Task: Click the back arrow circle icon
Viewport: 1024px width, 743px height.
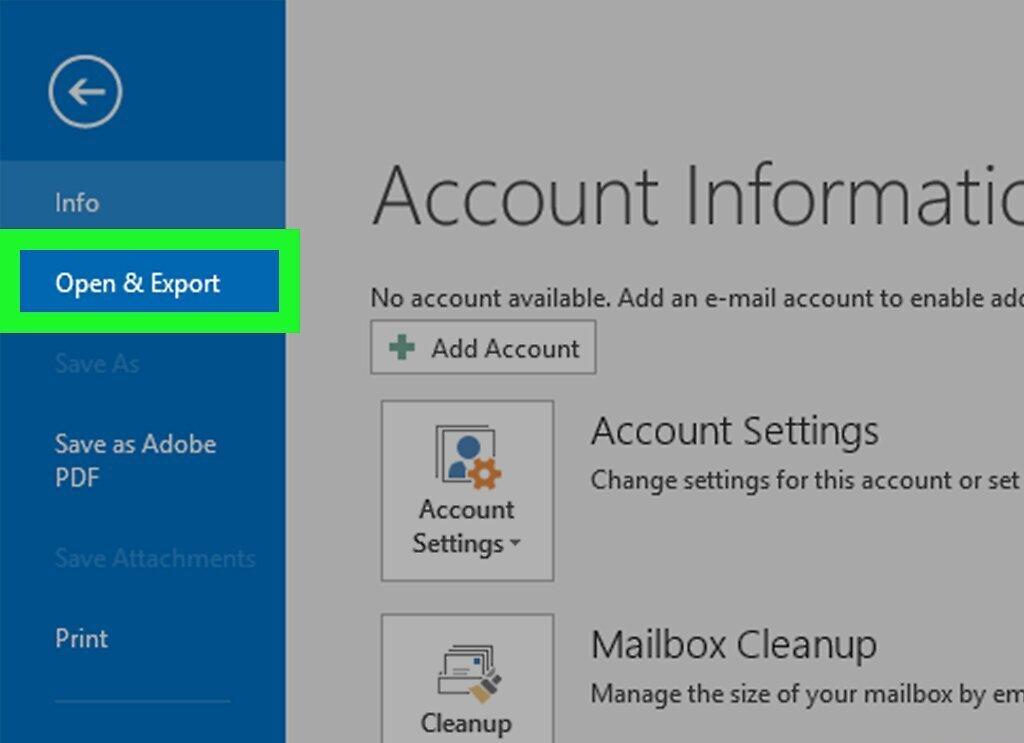Action: (85, 91)
